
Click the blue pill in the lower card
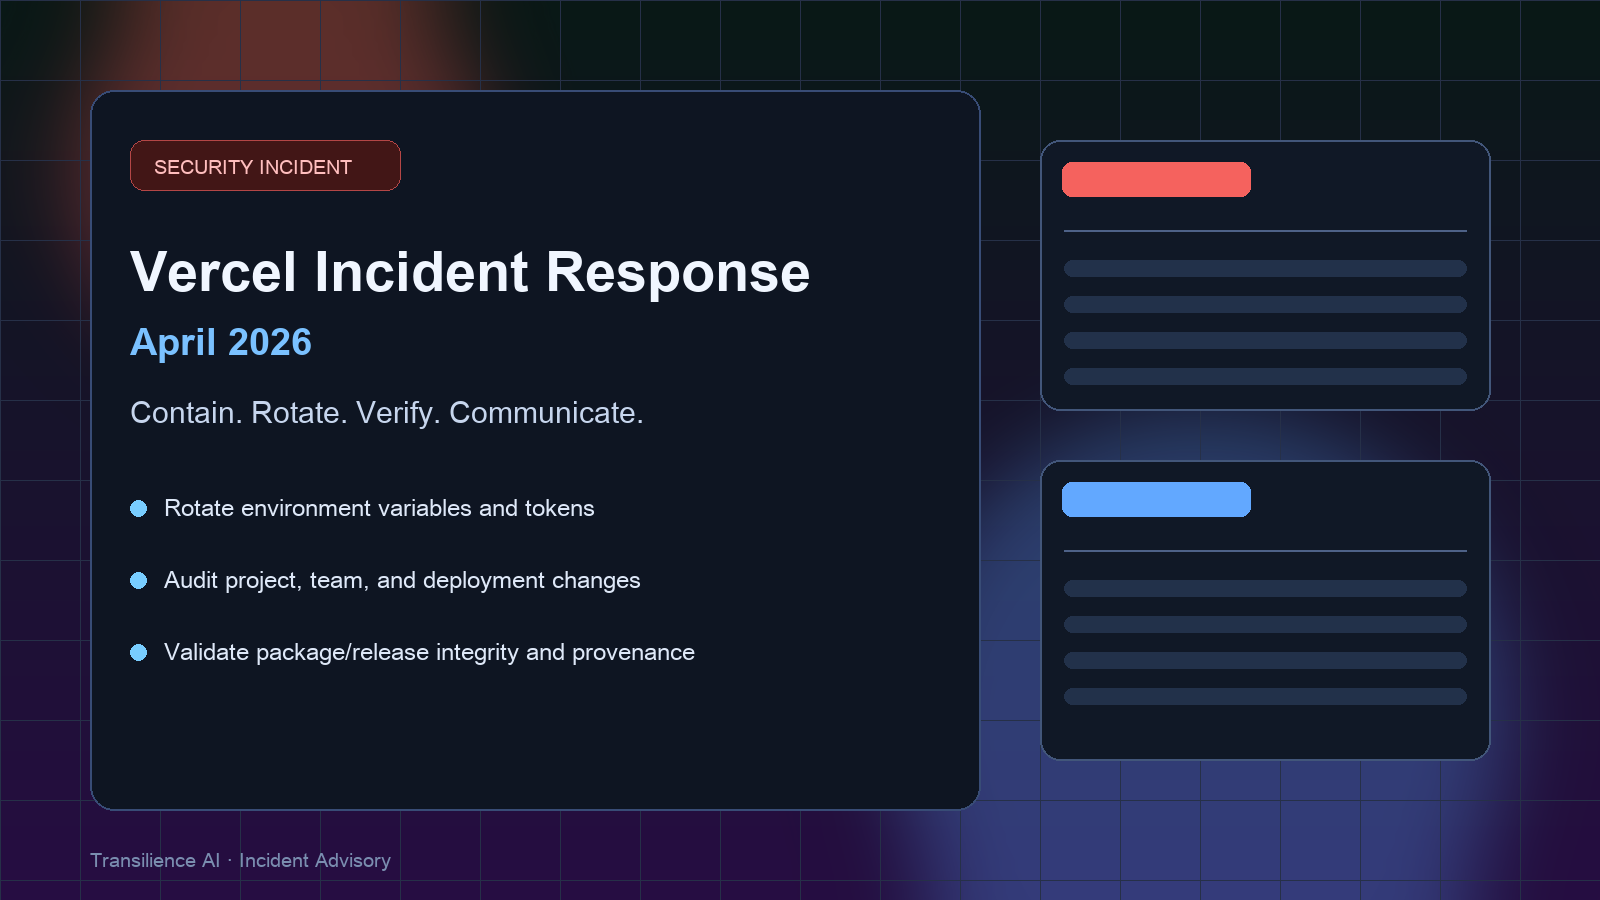pyautogui.click(x=1156, y=500)
